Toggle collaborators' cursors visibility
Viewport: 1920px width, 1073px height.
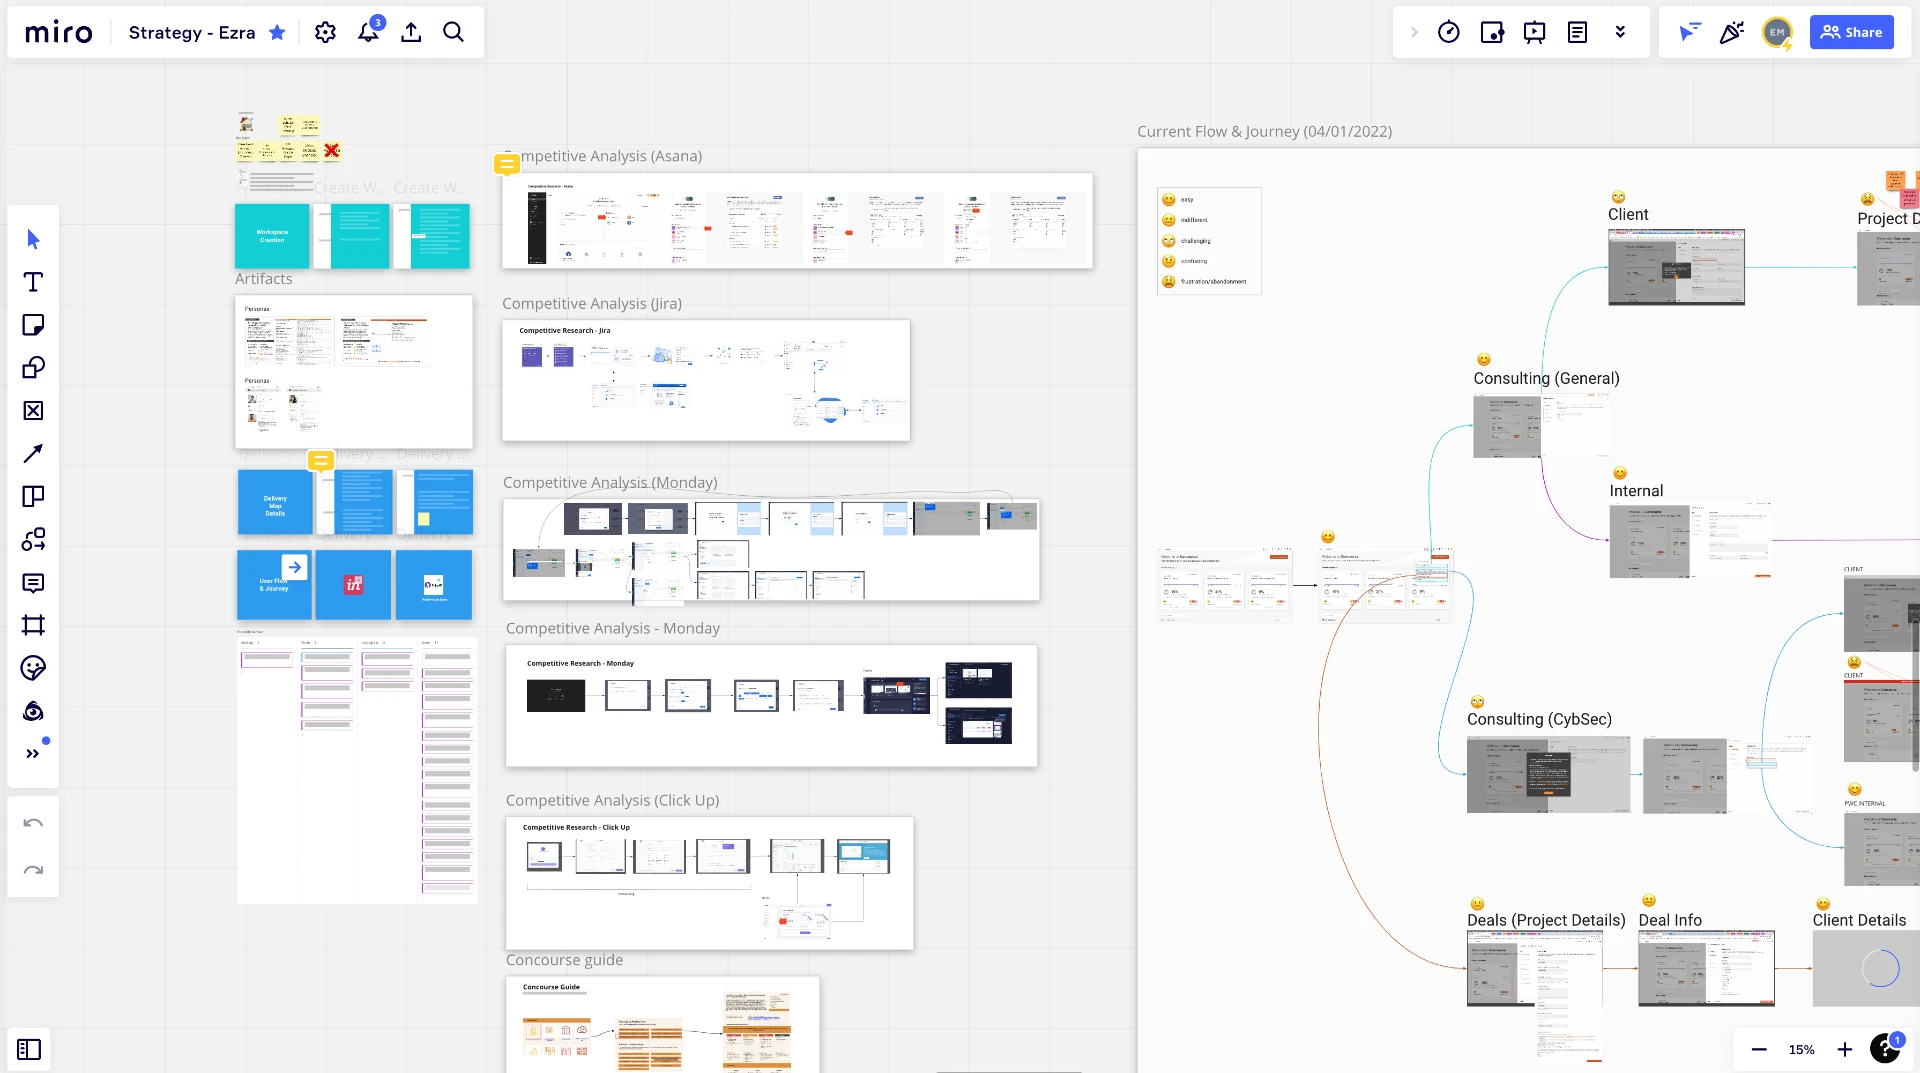tap(1689, 33)
